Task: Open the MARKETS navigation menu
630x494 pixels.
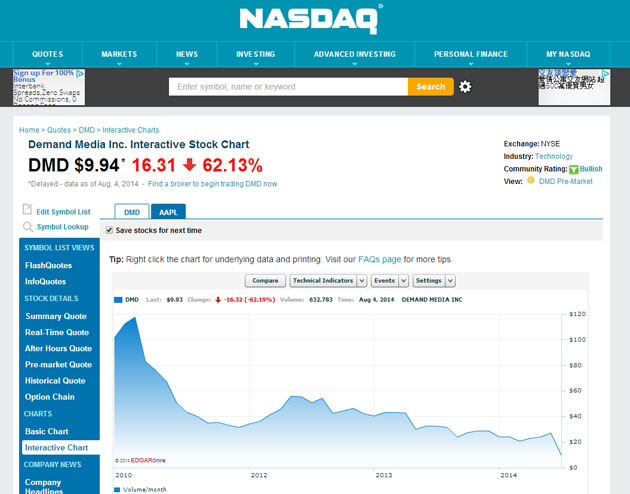Action: (x=119, y=54)
